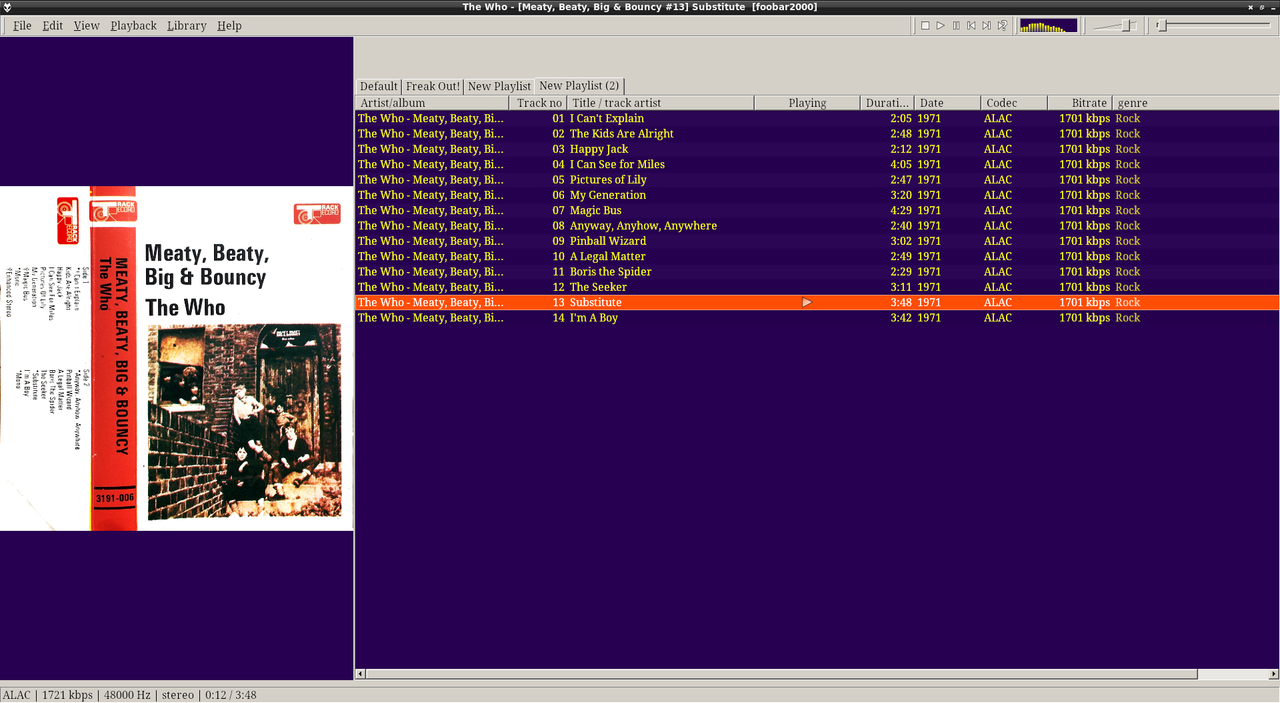Switch to the Default playlist tab
This screenshot has height=703, width=1280.
[x=379, y=86]
